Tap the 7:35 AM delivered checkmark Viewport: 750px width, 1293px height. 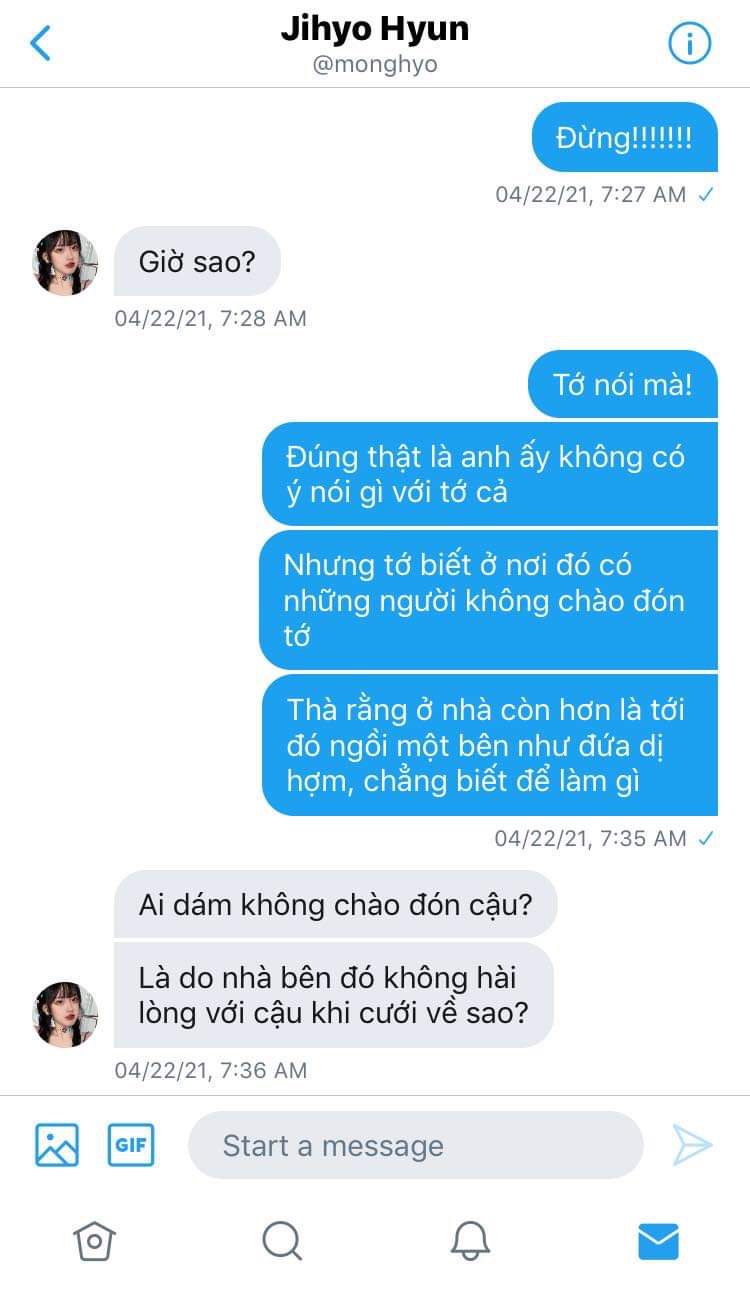tap(707, 838)
